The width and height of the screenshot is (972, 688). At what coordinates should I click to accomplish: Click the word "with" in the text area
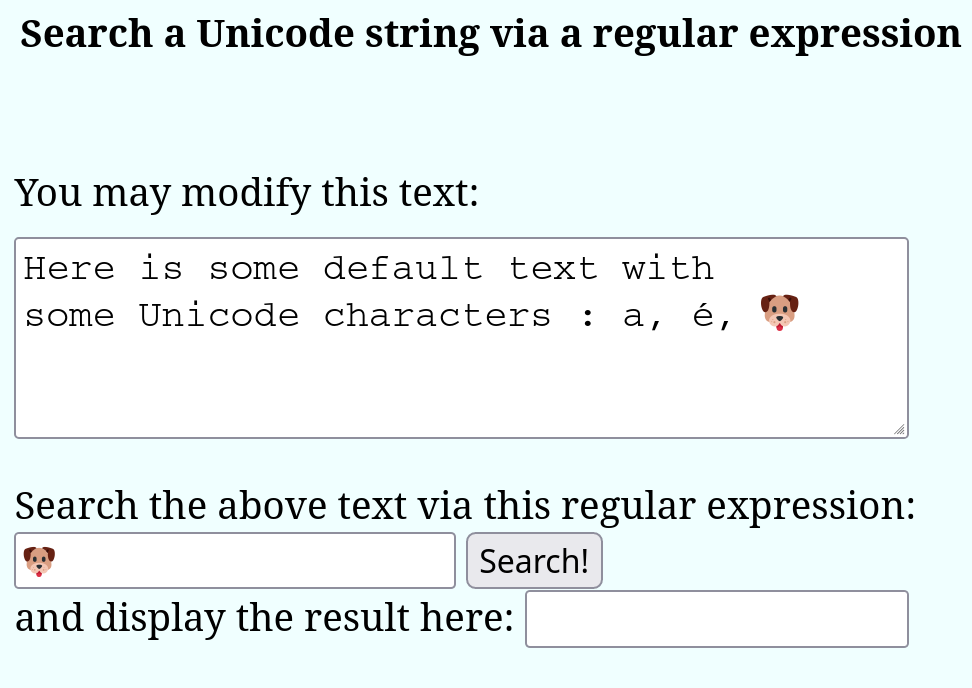click(668, 269)
